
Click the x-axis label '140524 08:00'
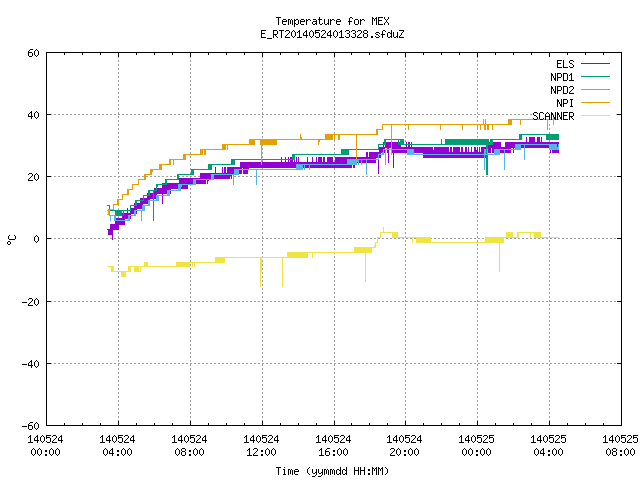pos(189,446)
